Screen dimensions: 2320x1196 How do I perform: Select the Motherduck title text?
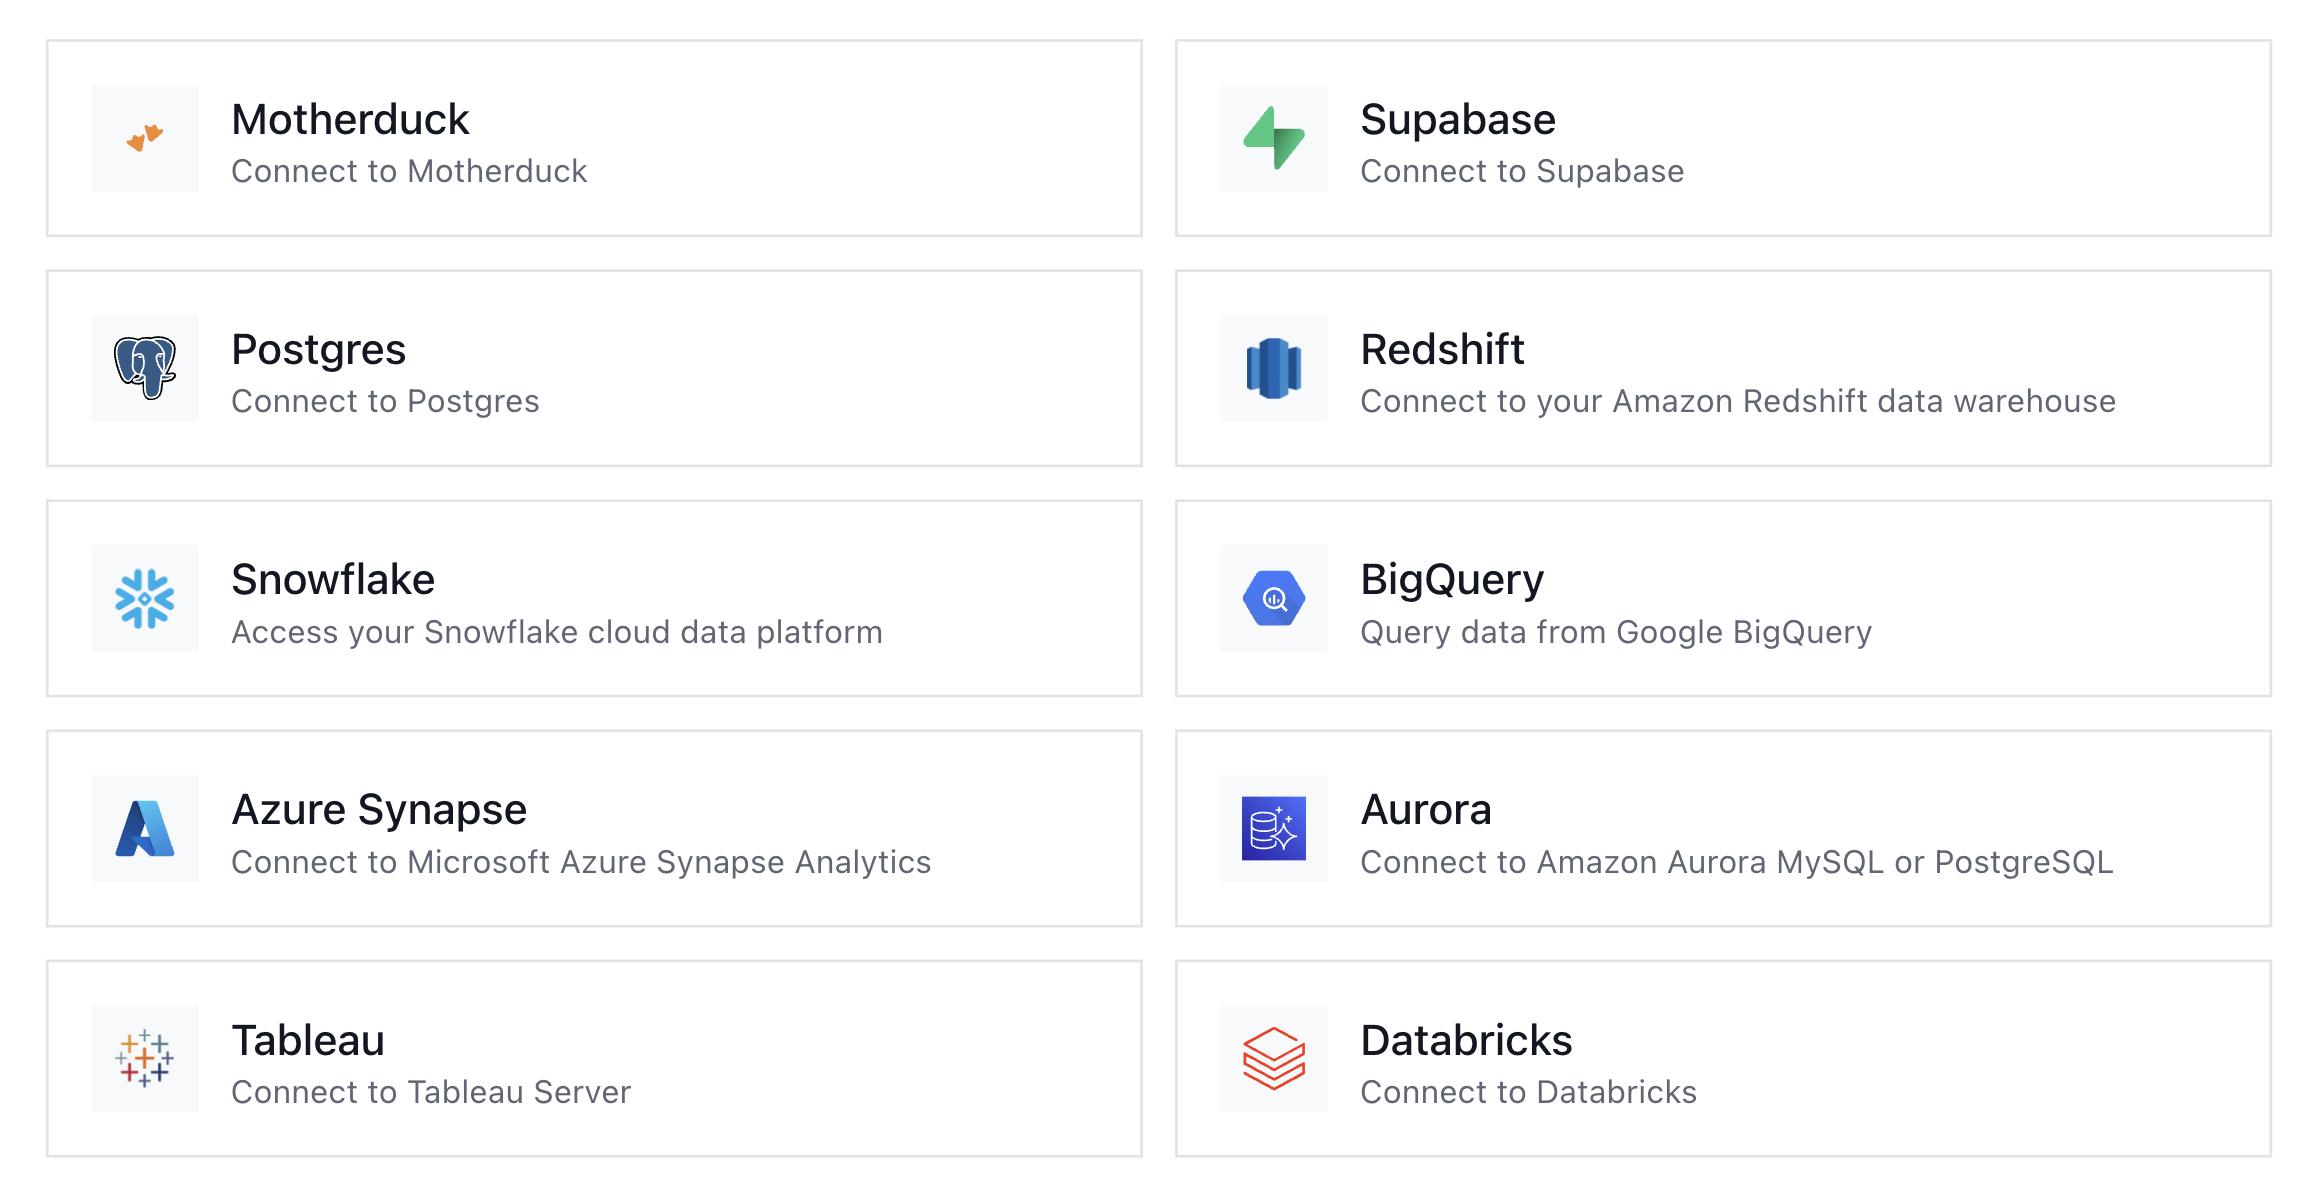(x=350, y=120)
